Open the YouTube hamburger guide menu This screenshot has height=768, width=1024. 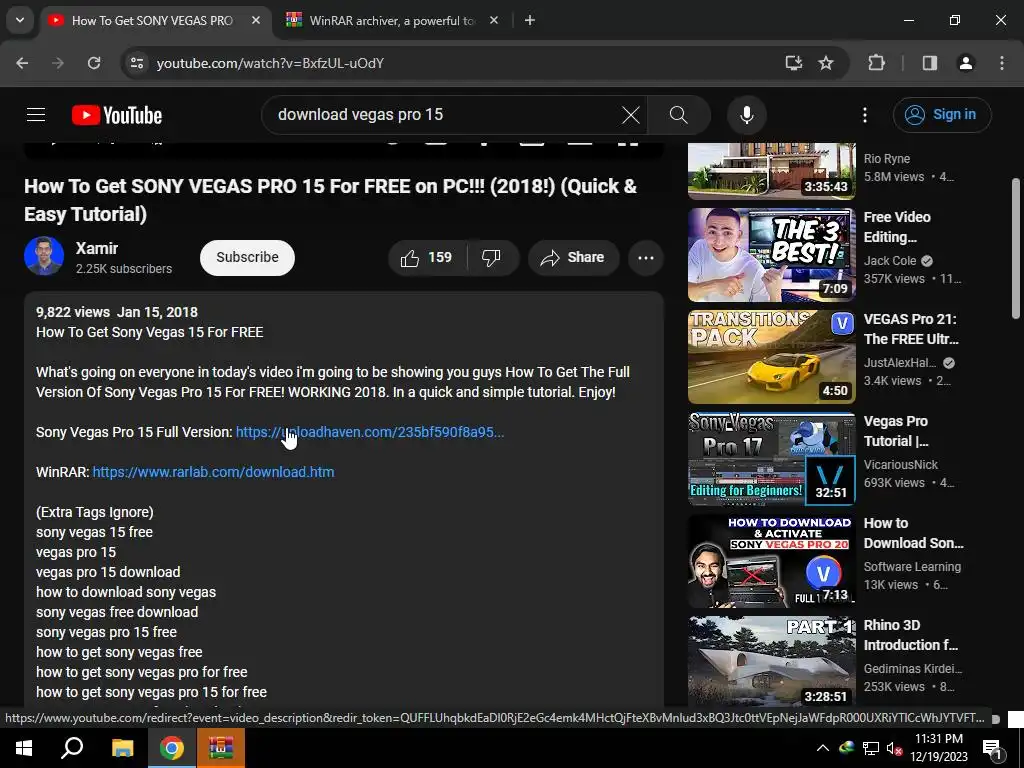click(36, 115)
